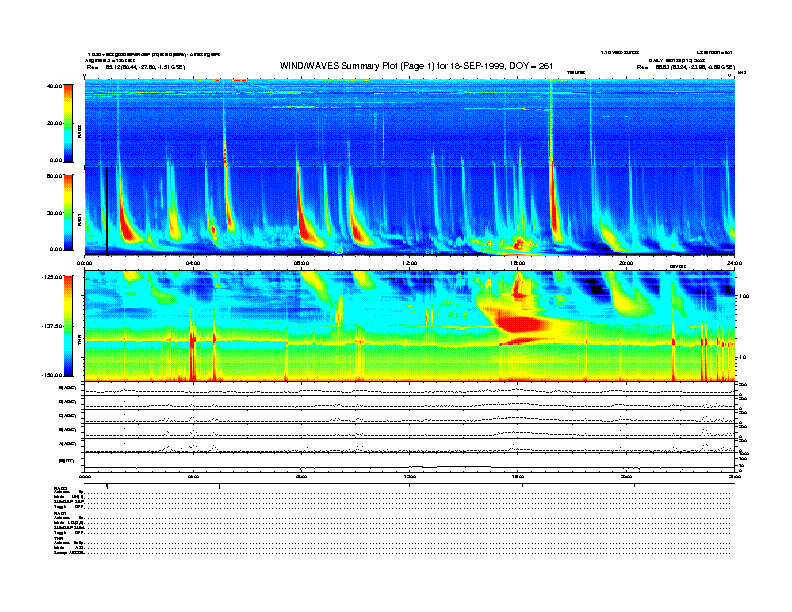The image size is (792, 612).
Task: Click the 12:00 tick below RAD1 spectrogram
Action: click(x=410, y=263)
